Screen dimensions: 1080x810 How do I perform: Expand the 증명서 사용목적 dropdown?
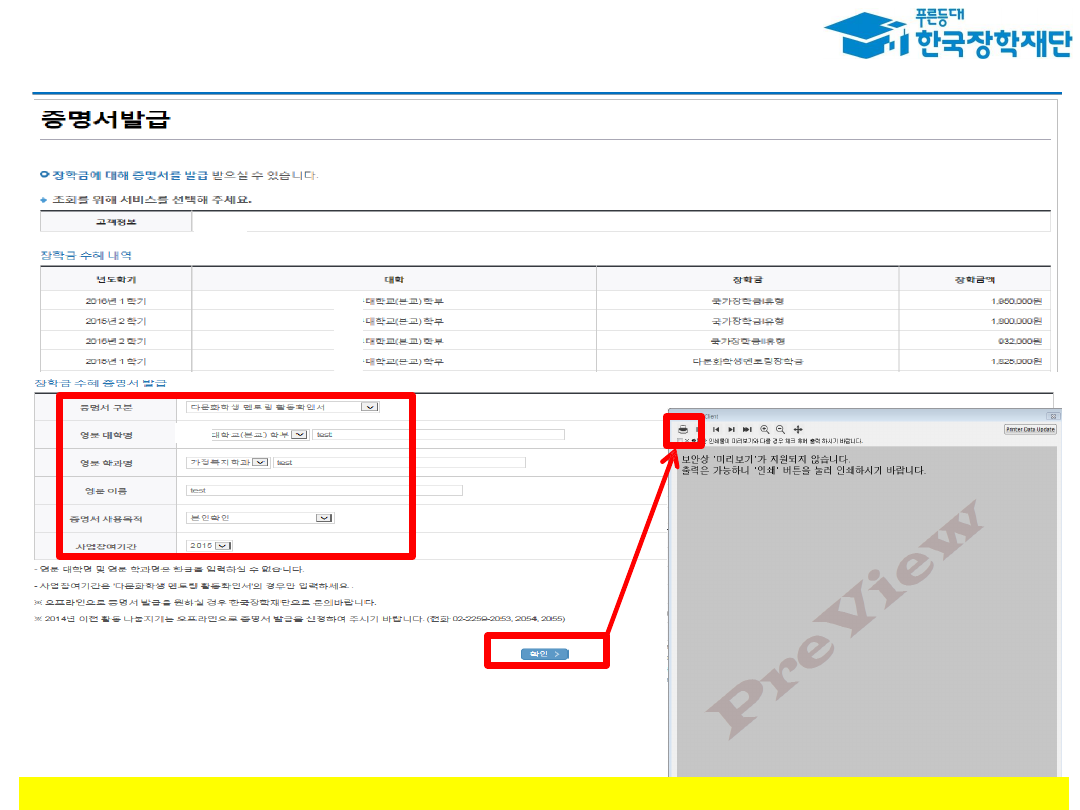pyautogui.click(x=324, y=518)
